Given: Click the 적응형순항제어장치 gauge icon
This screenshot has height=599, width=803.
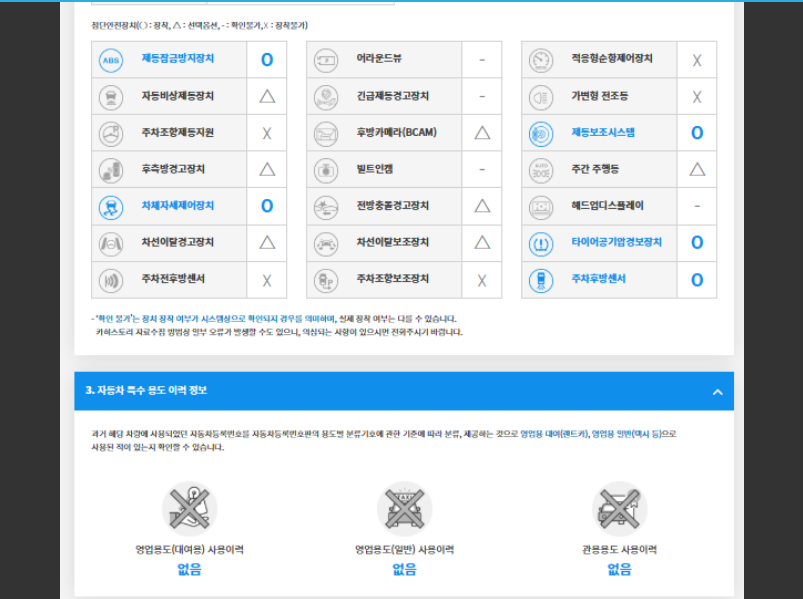Looking at the screenshot, I should coord(541,60).
